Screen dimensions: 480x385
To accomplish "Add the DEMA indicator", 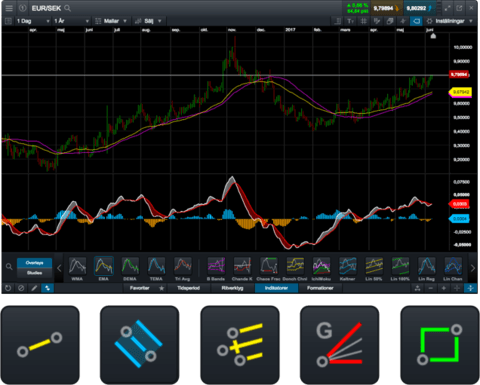I will click(x=130, y=269).
